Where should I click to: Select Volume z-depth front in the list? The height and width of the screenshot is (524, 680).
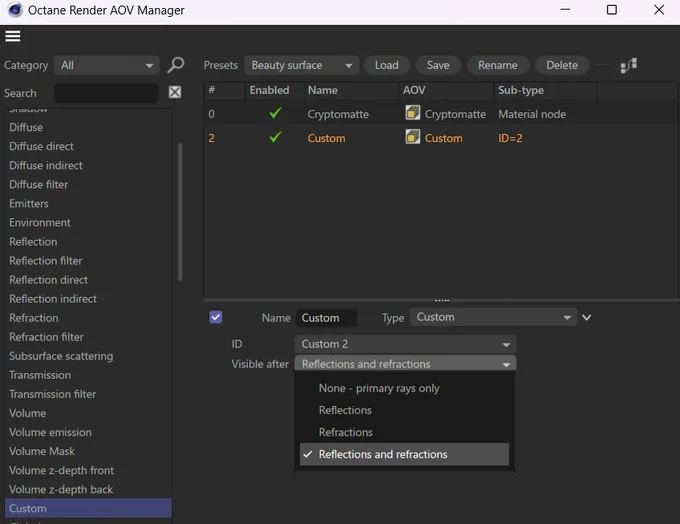click(x=88, y=471)
